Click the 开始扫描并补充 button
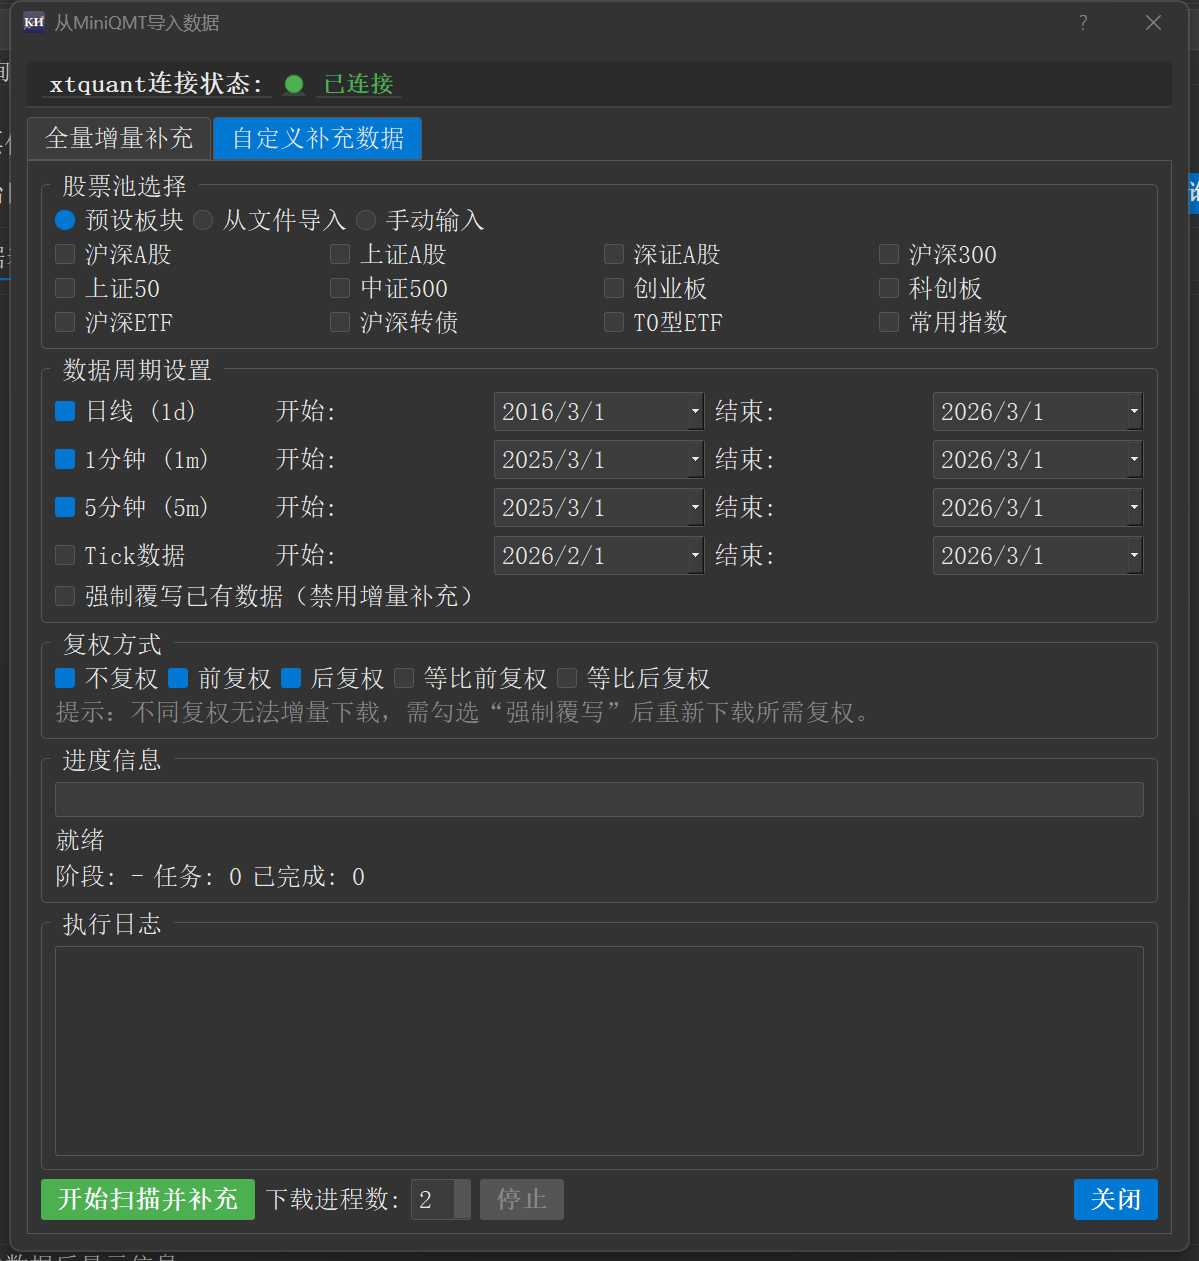The width and height of the screenshot is (1199, 1261). (x=148, y=1199)
